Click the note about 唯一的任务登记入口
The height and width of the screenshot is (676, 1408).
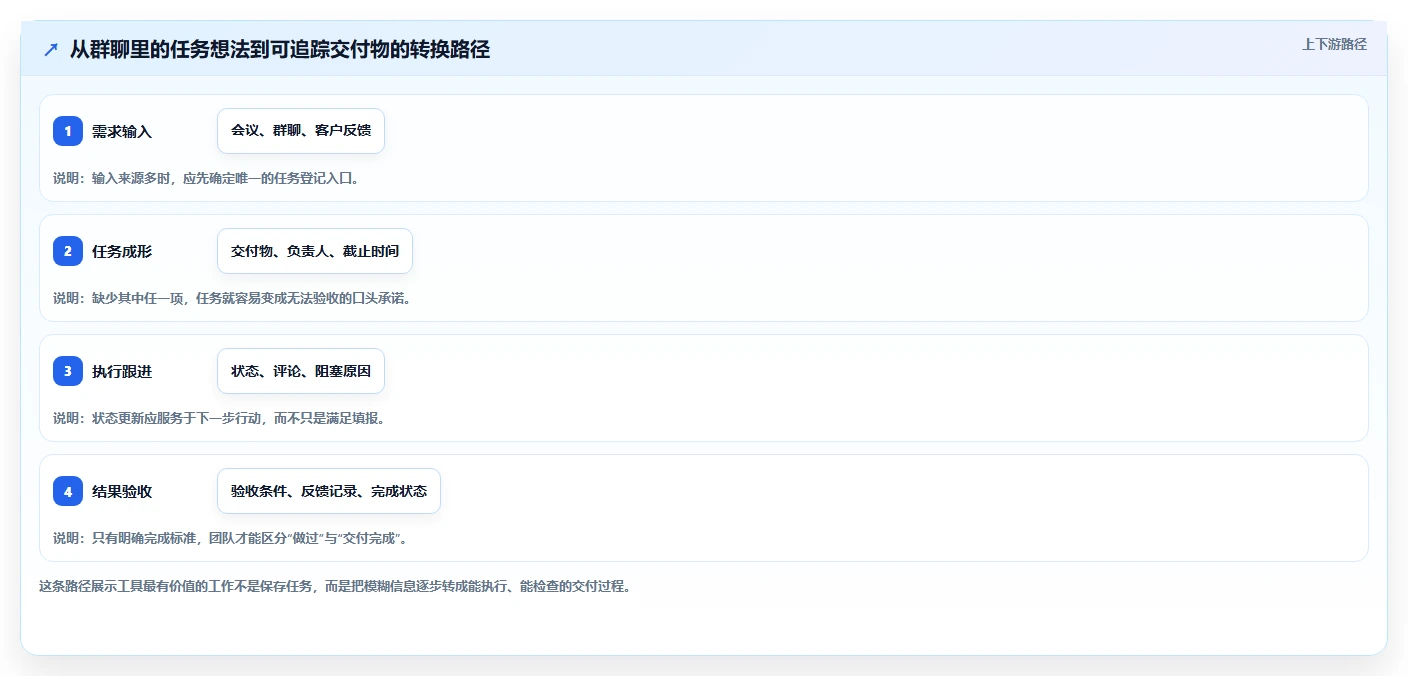coord(206,178)
